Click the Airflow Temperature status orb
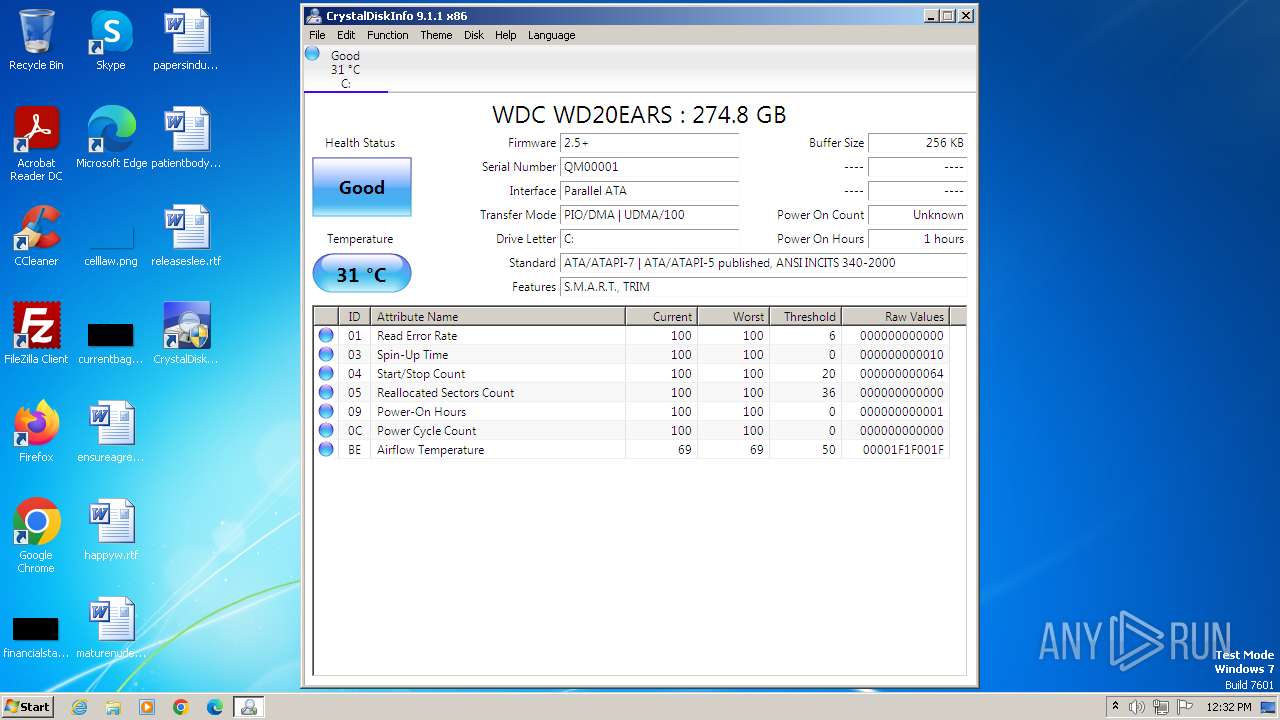This screenshot has width=1280, height=720. [326, 450]
